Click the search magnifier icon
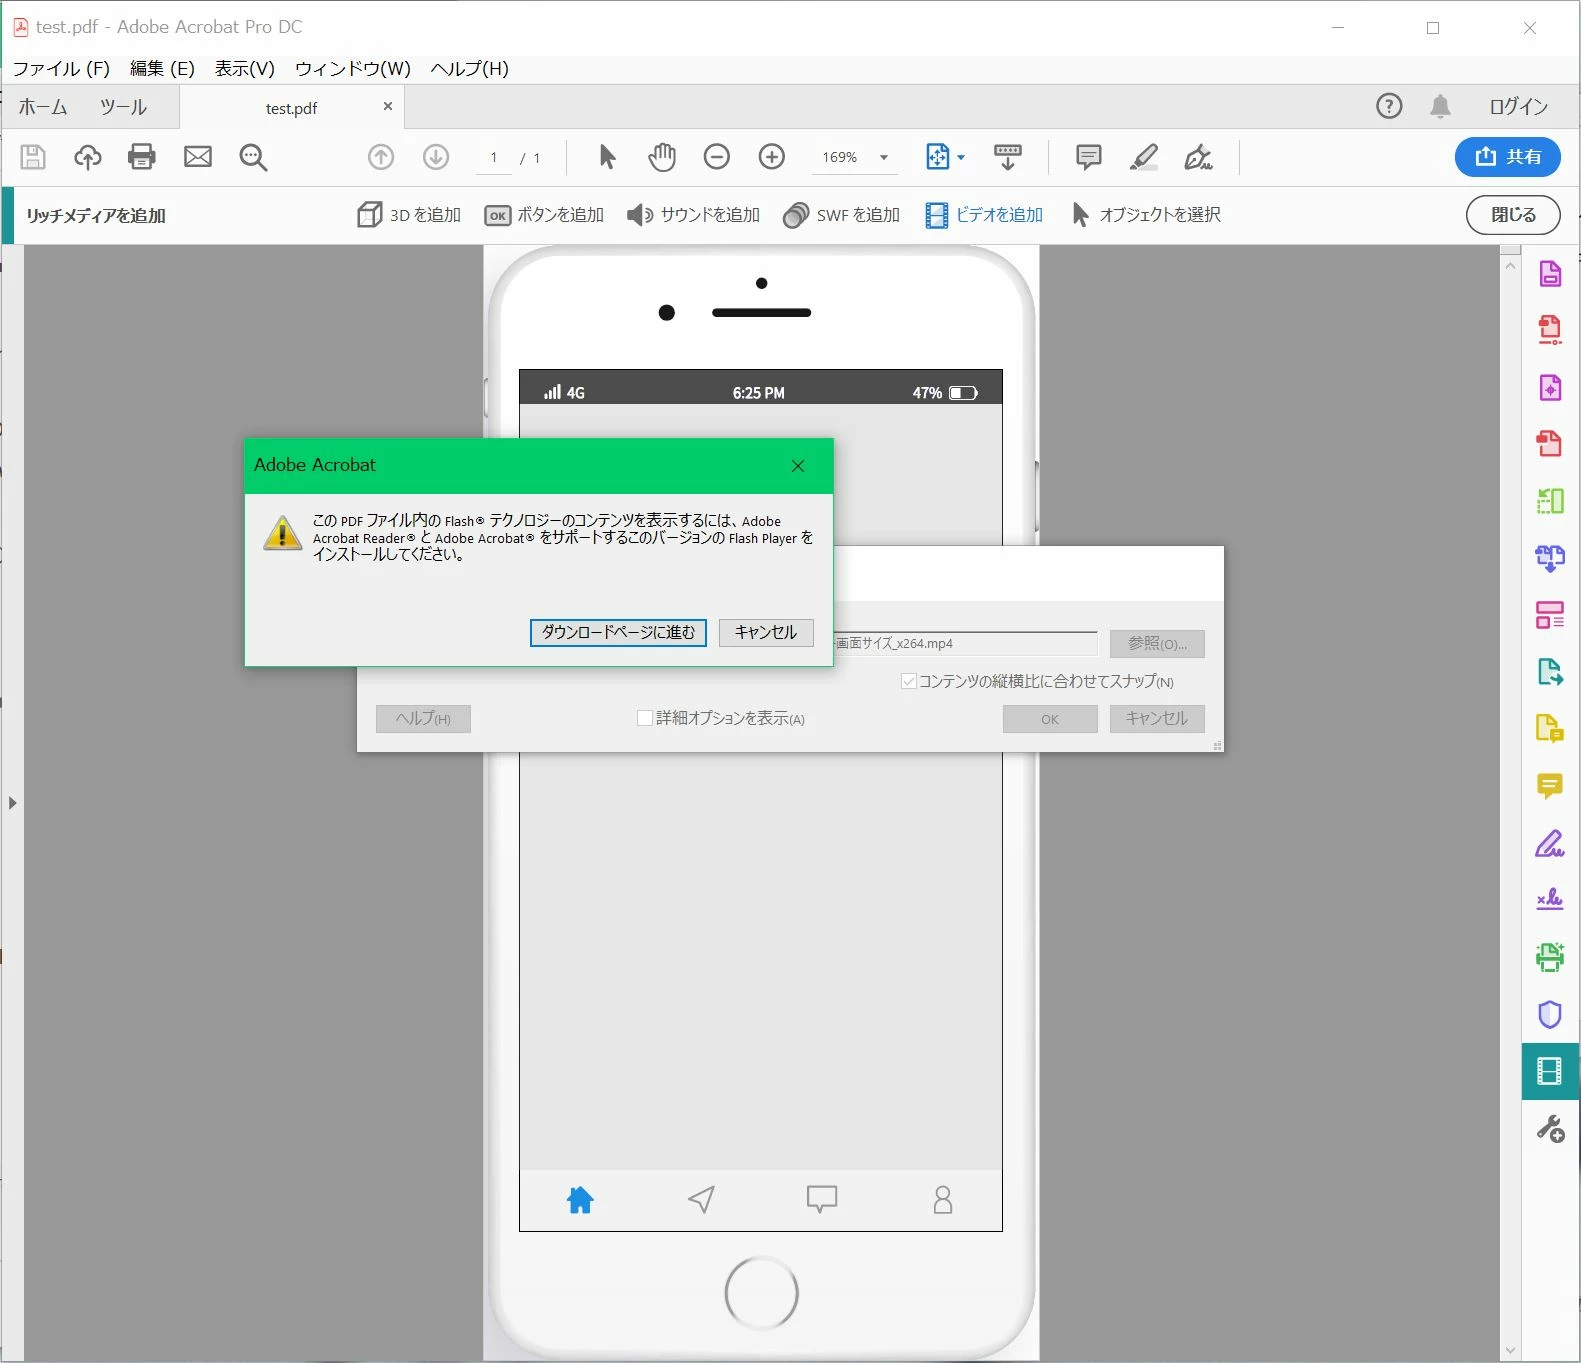The height and width of the screenshot is (1363, 1581). [x=253, y=157]
